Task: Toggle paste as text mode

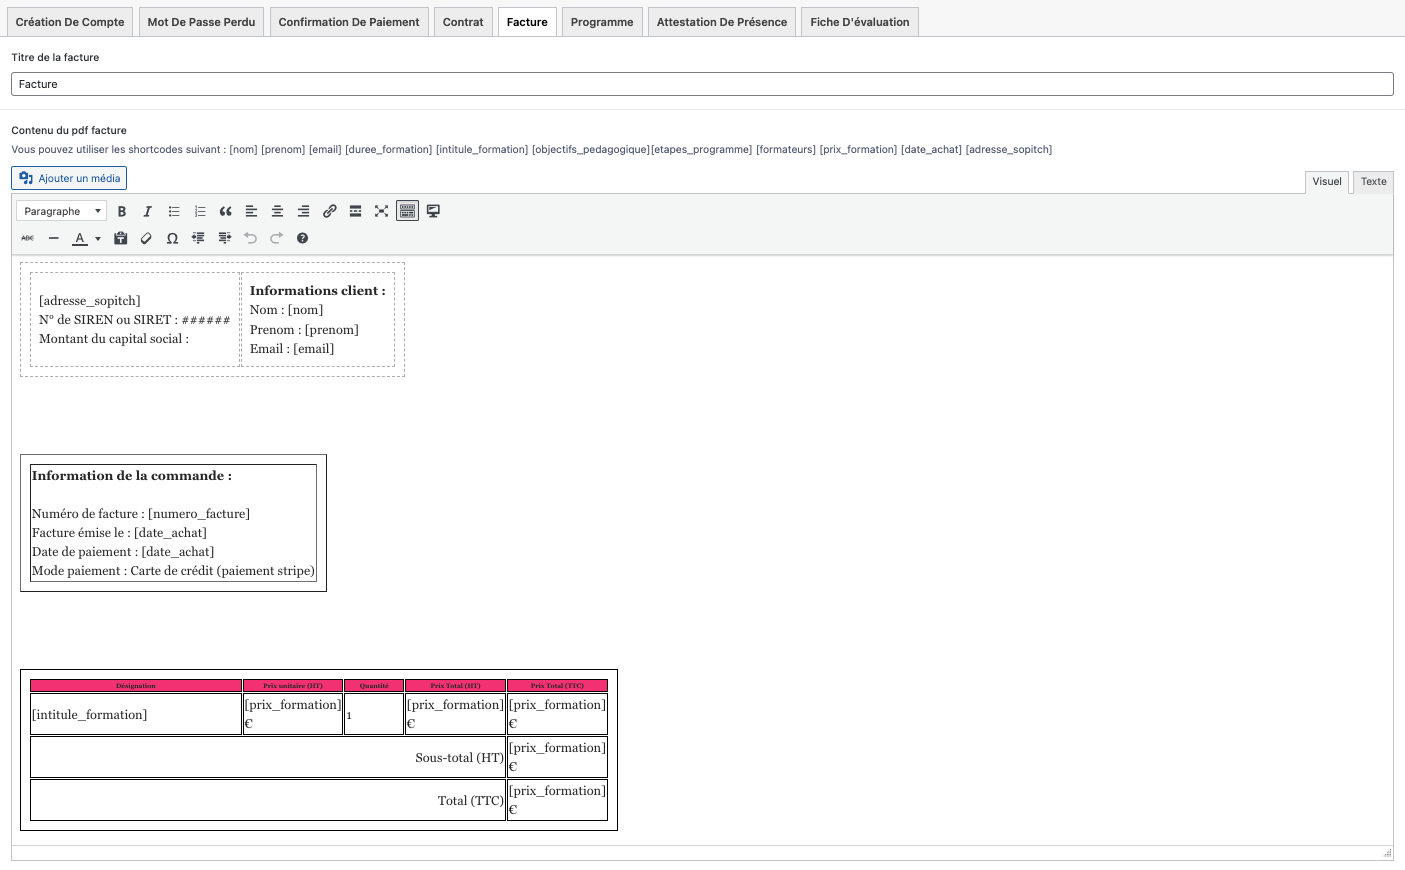Action: [120, 238]
